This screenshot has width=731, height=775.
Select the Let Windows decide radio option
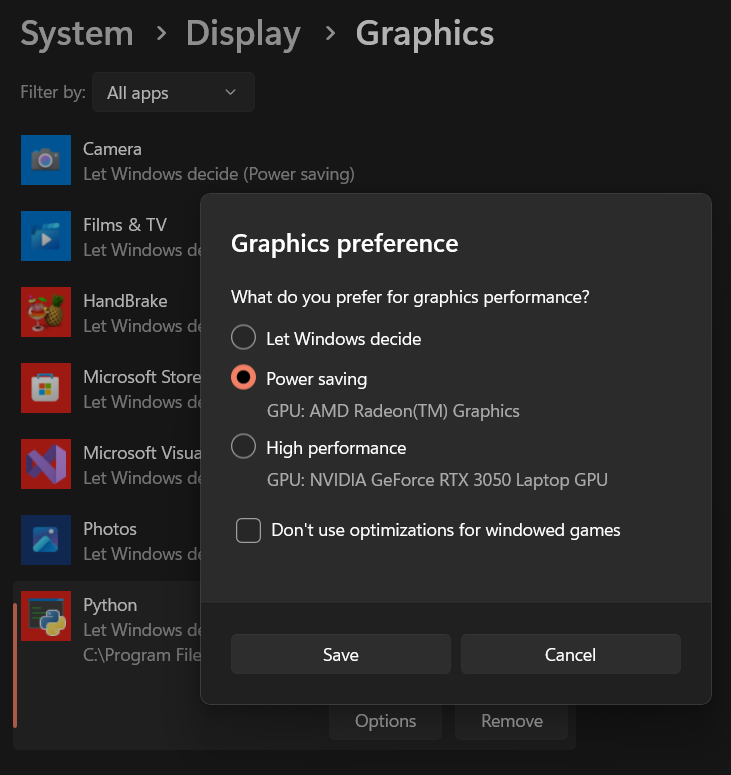point(244,338)
